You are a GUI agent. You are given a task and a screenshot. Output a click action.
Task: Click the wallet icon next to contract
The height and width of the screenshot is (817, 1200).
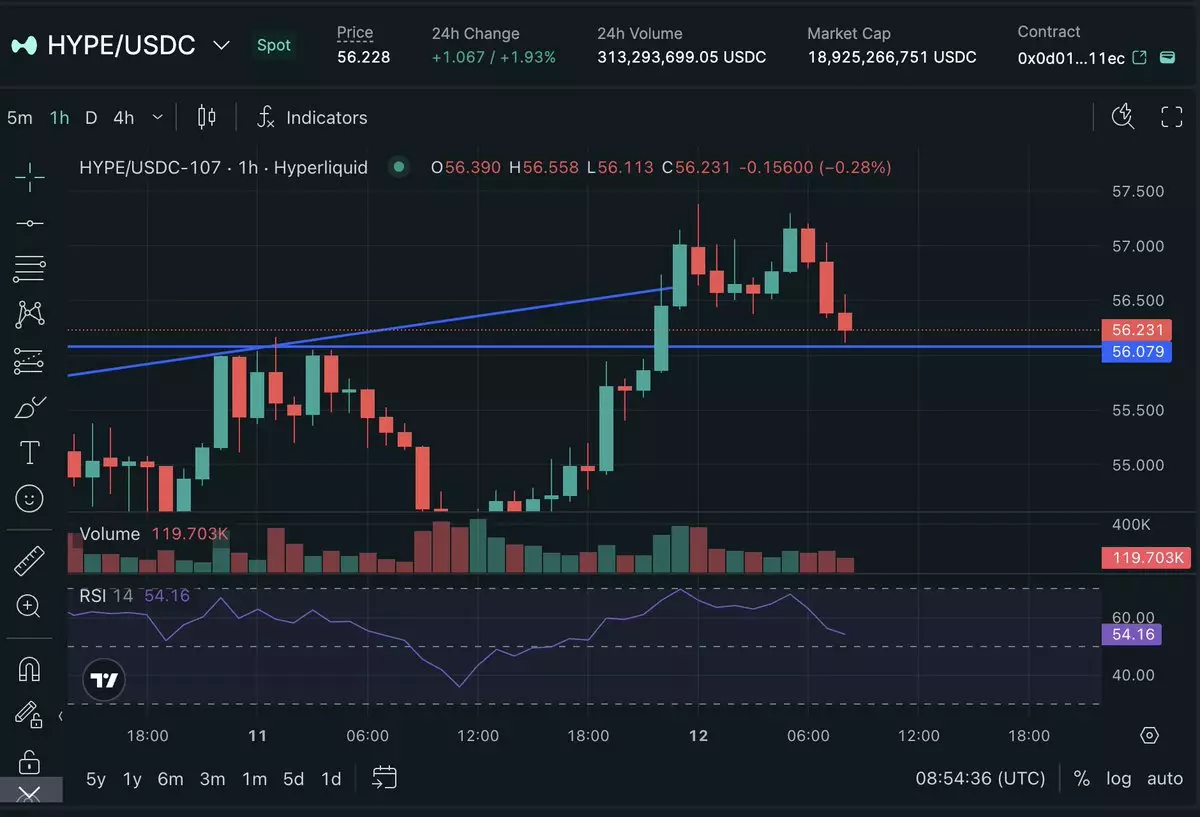(x=1167, y=58)
